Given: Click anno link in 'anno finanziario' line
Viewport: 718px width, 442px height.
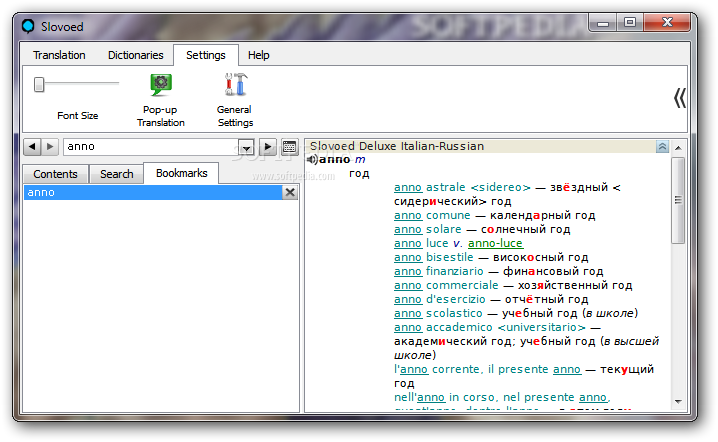Looking at the screenshot, I should 408,272.
